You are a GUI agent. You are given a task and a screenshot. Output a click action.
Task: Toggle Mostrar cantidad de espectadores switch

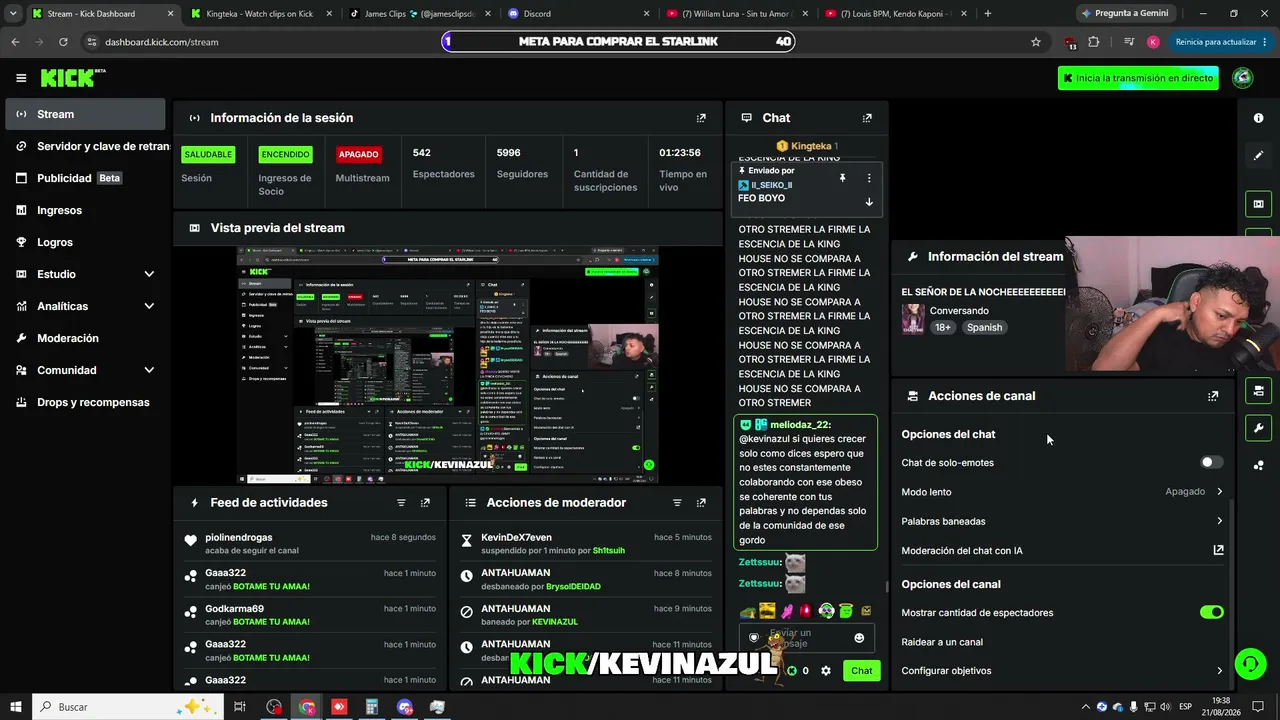point(1211,612)
